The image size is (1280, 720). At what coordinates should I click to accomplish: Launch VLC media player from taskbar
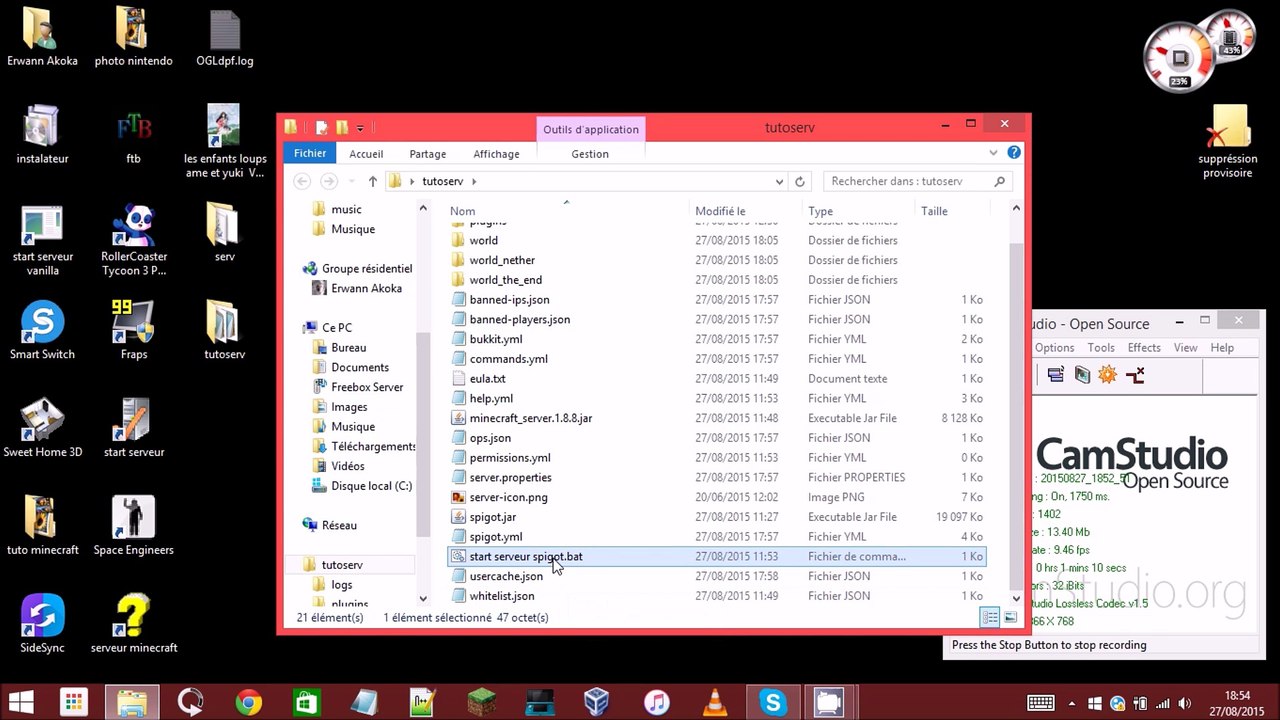coord(715,703)
